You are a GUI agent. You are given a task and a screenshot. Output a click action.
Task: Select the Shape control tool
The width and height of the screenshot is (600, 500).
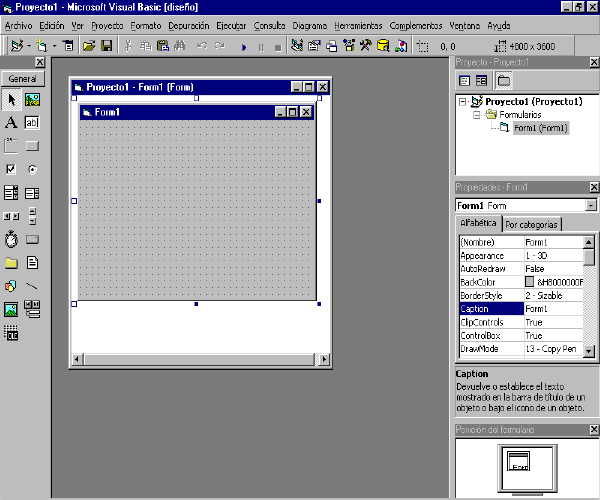11,286
